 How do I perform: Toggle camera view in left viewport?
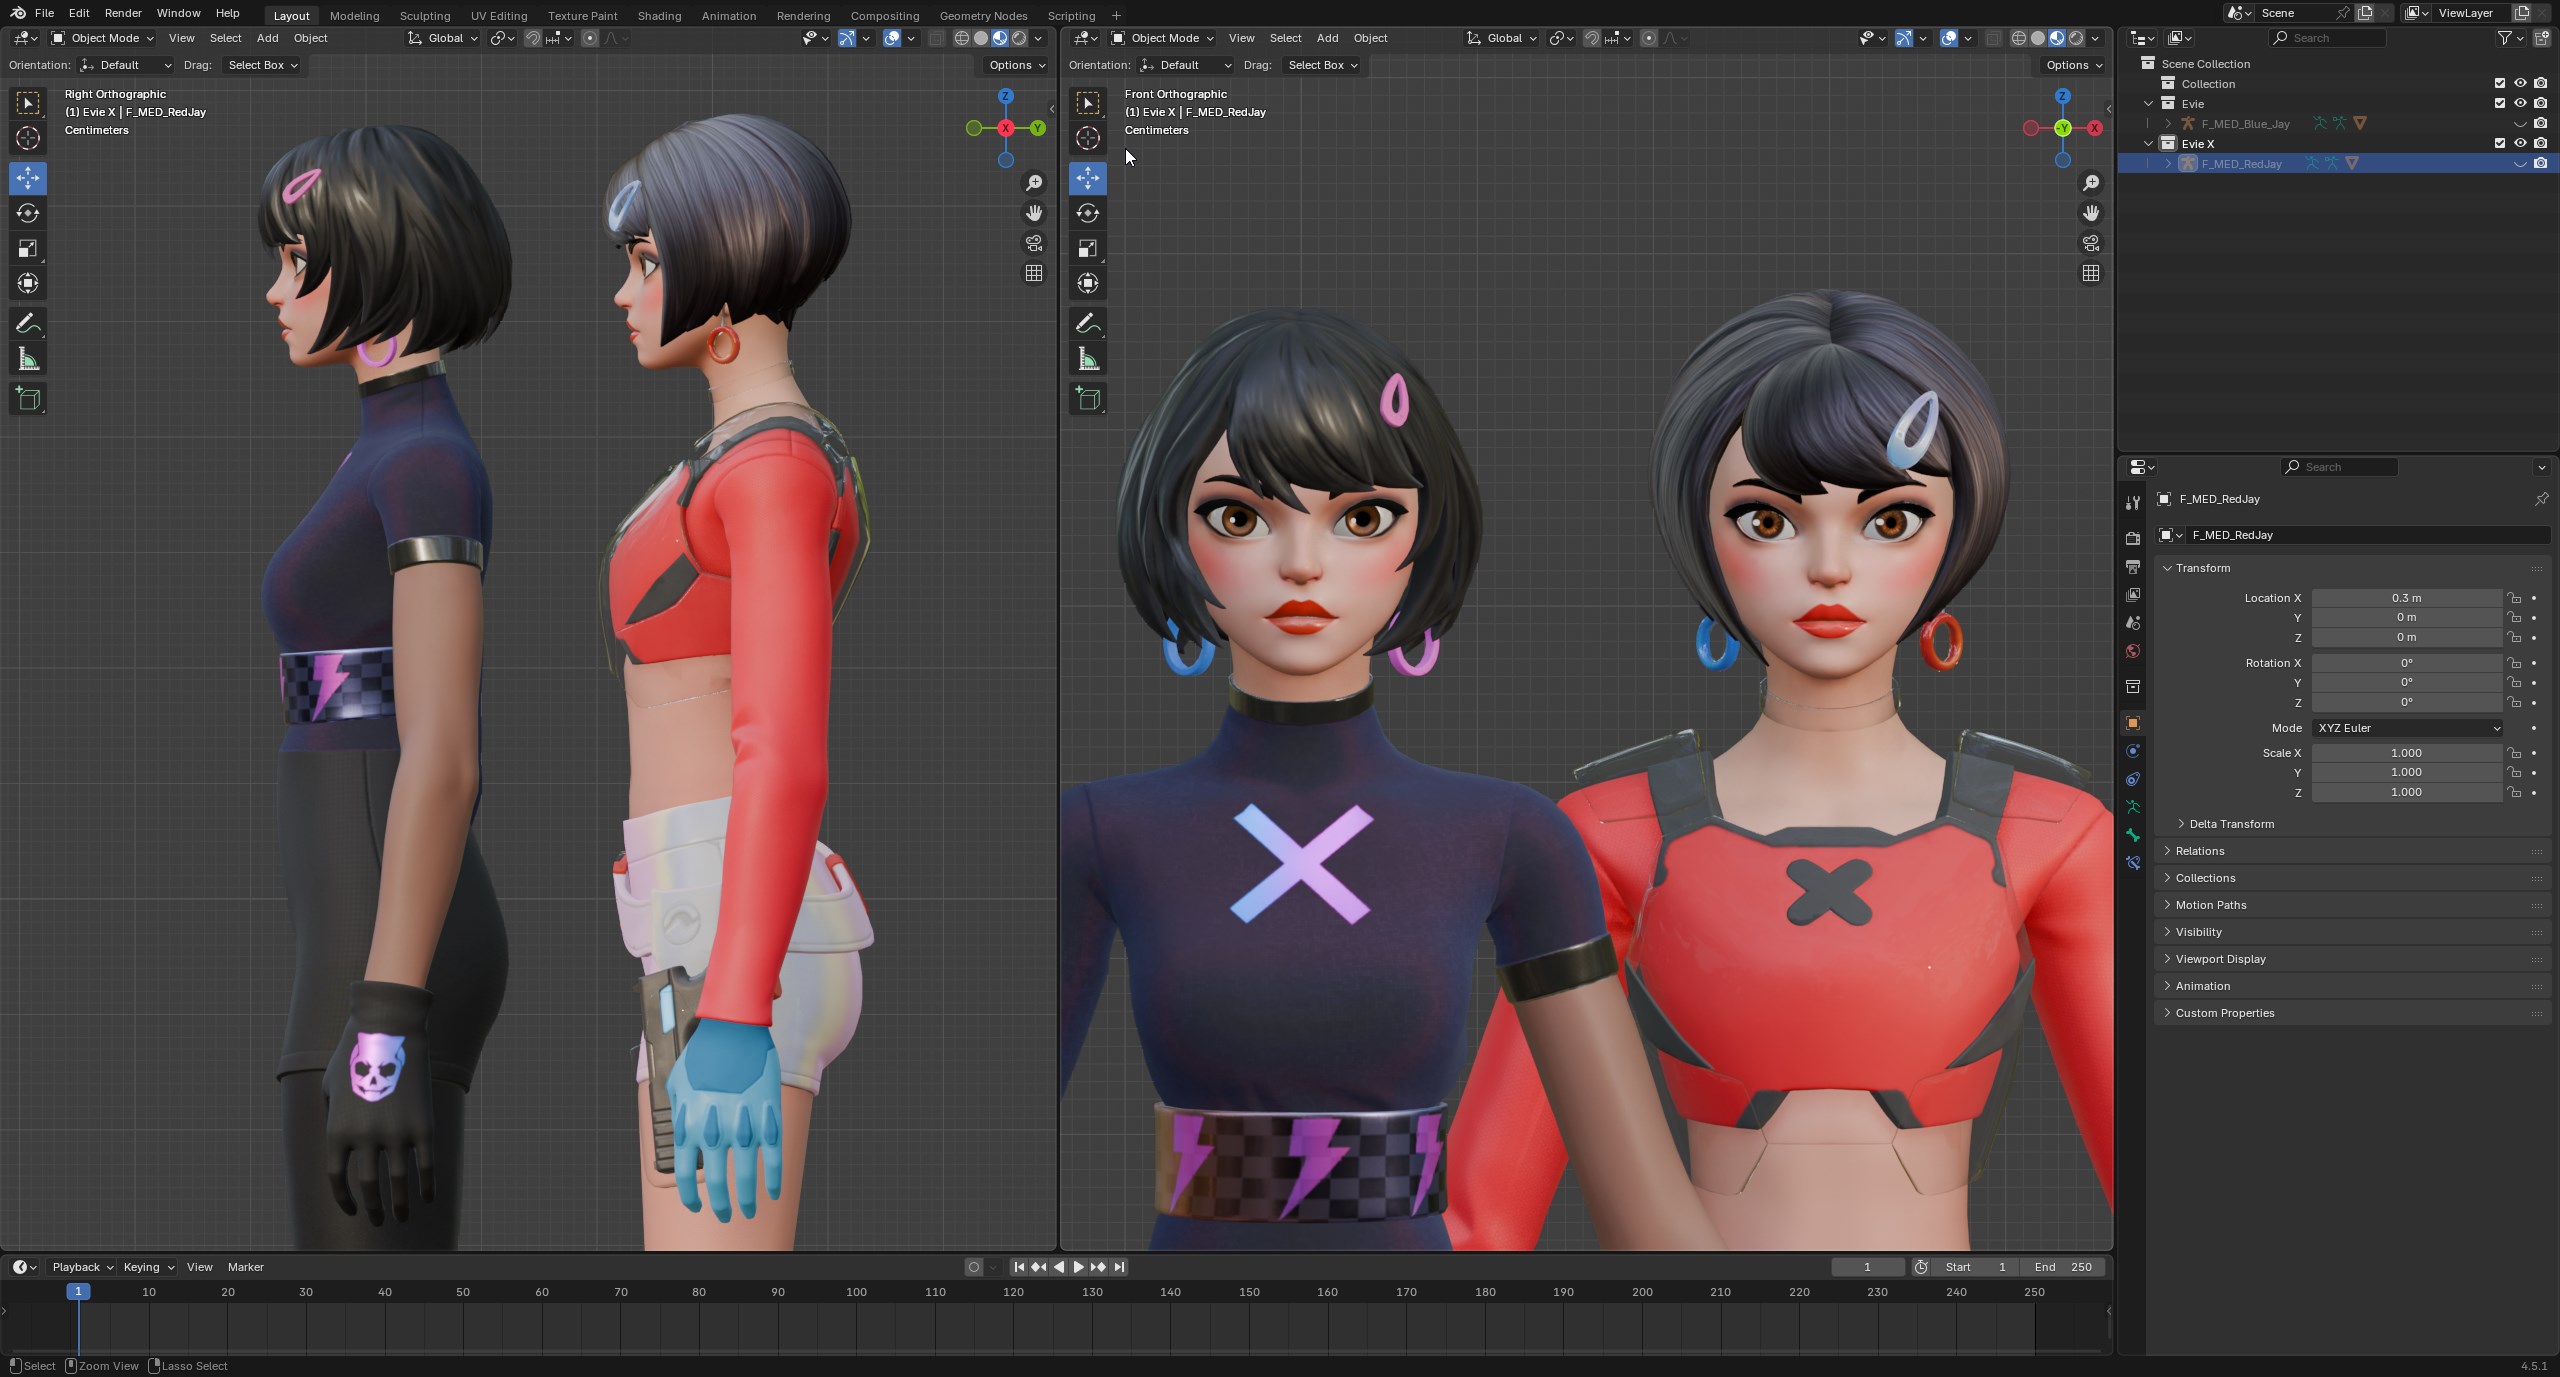pyautogui.click(x=1034, y=243)
